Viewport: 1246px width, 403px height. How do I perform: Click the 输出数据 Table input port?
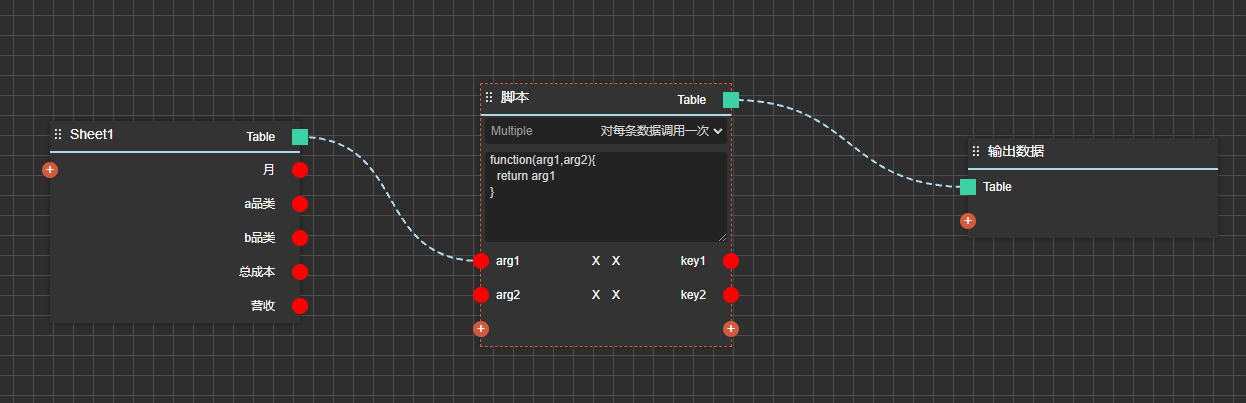tap(967, 187)
